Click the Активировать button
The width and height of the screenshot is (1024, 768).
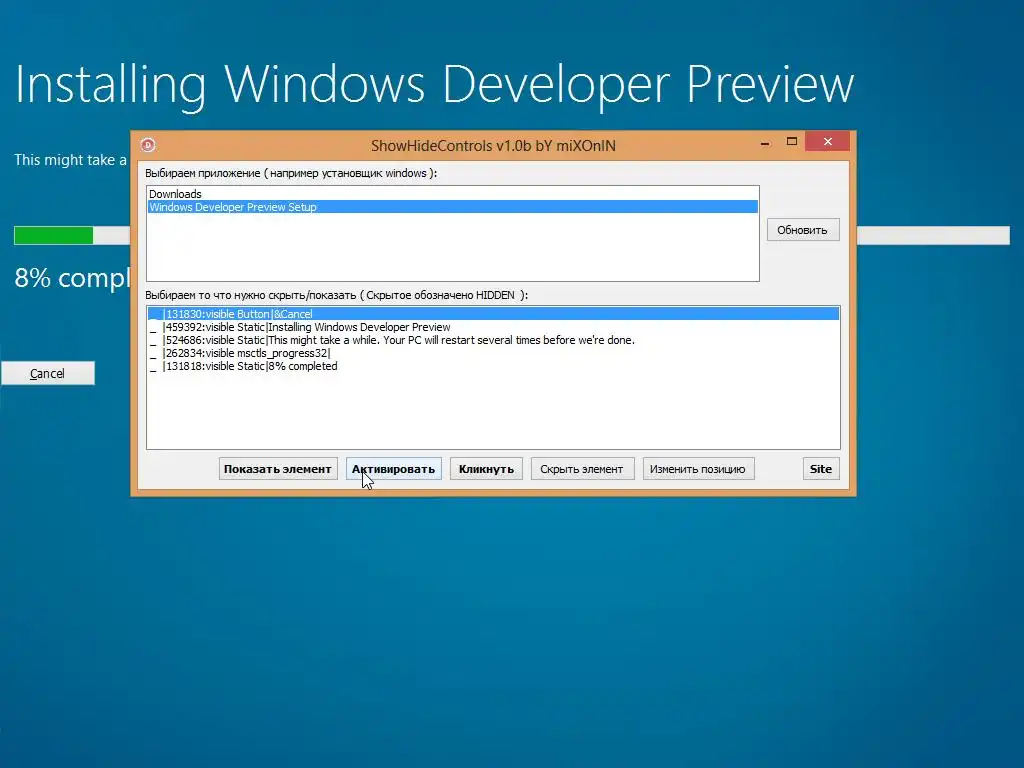393,469
